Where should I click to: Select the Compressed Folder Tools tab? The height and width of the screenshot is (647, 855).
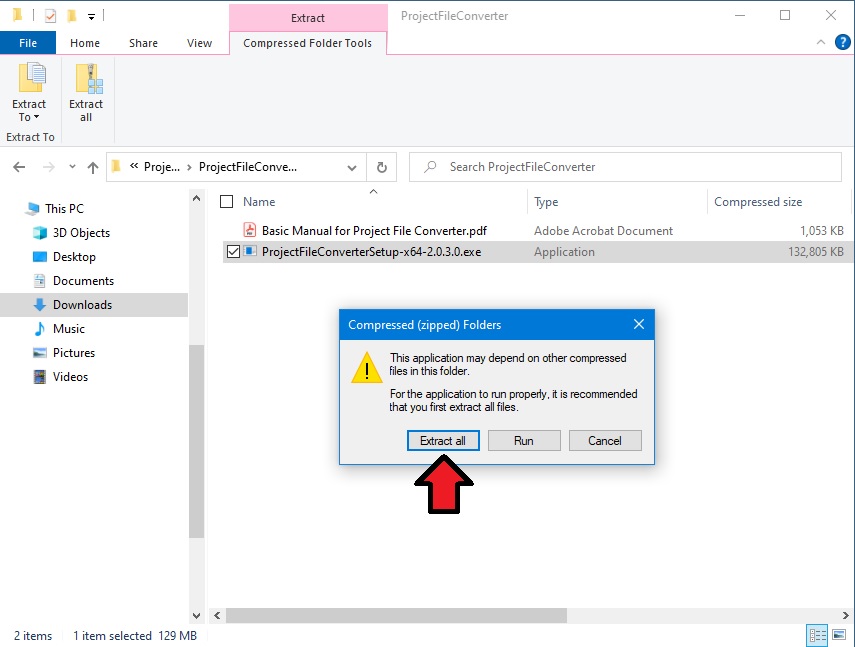pyautogui.click(x=308, y=43)
